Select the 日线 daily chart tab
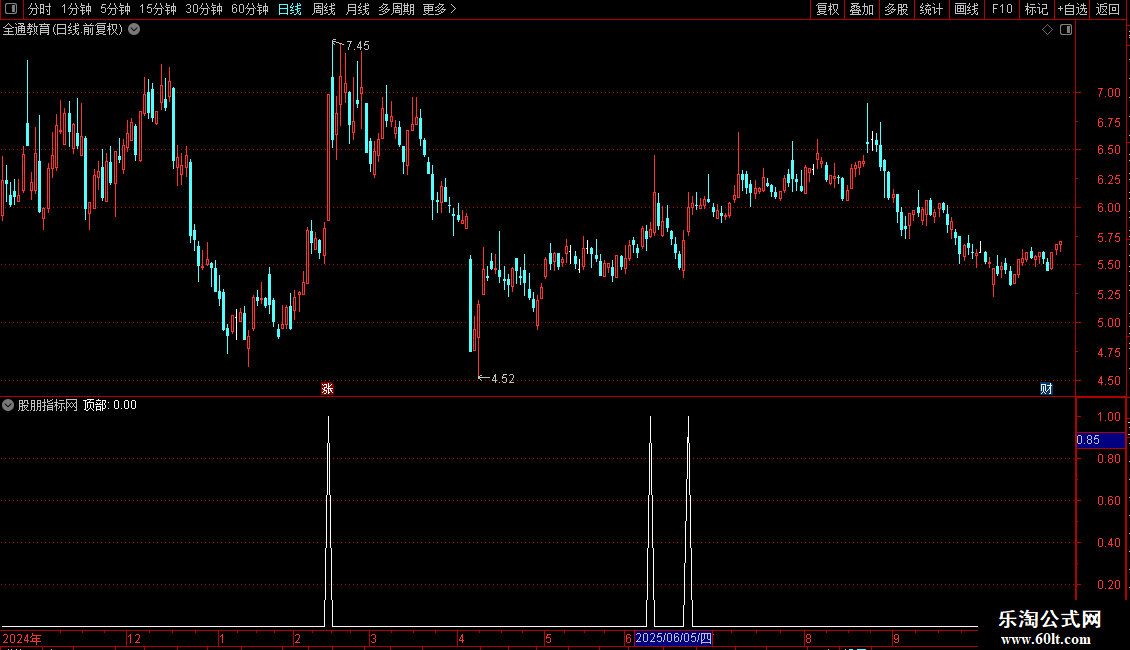 coord(290,9)
